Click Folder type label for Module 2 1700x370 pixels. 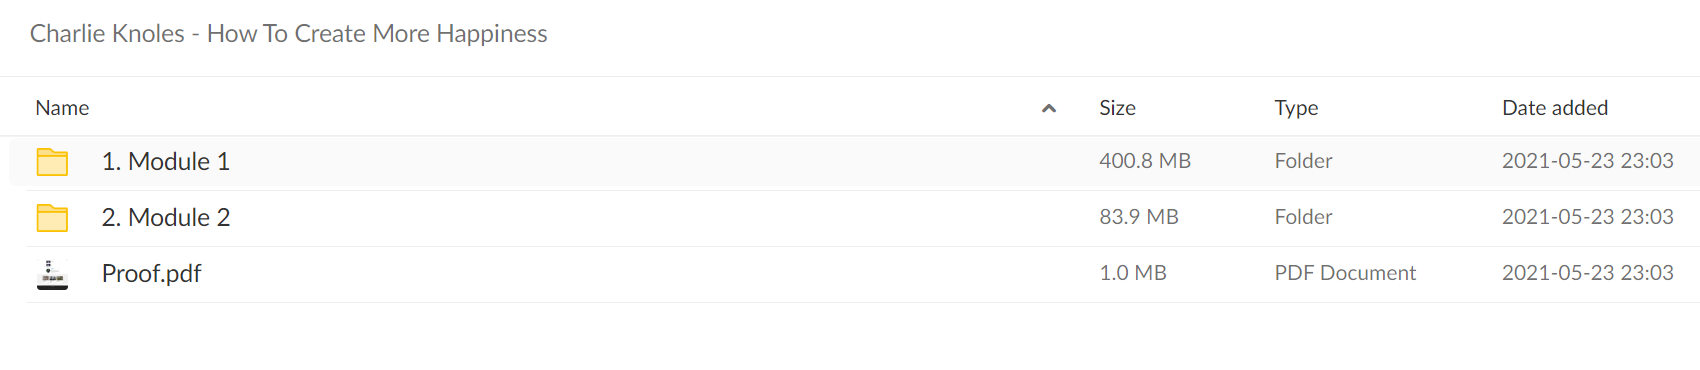1303,217
